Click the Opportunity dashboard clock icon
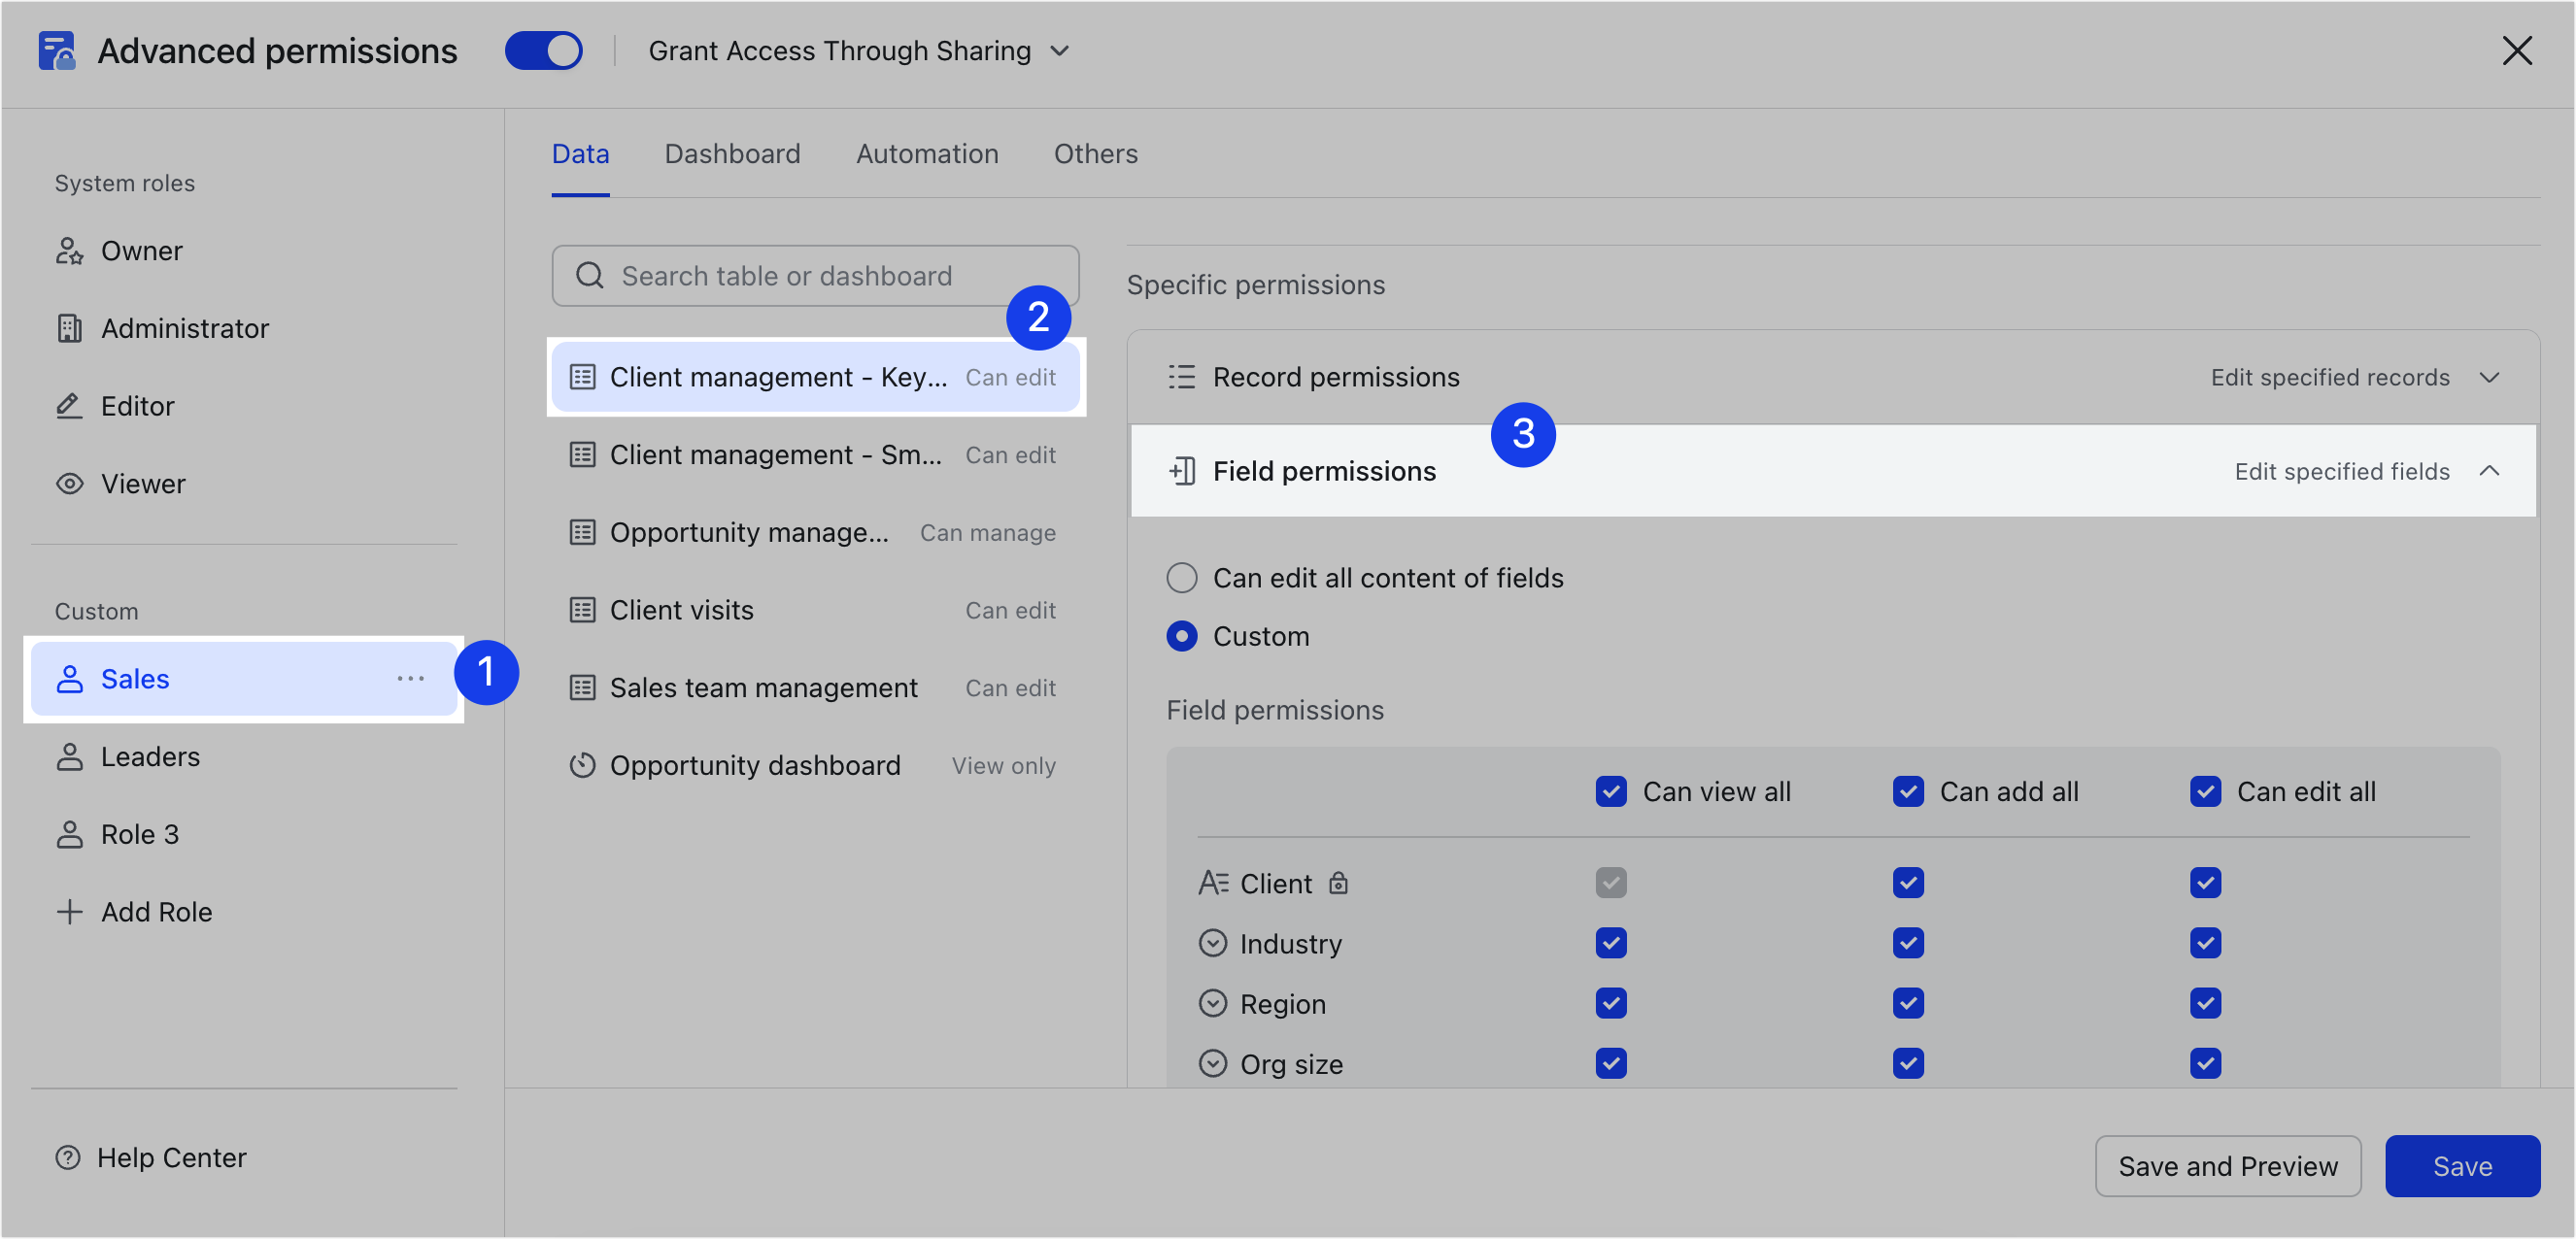Image resolution: width=2576 pixels, height=1239 pixels. pyautogui.click(x=582, y=766)
